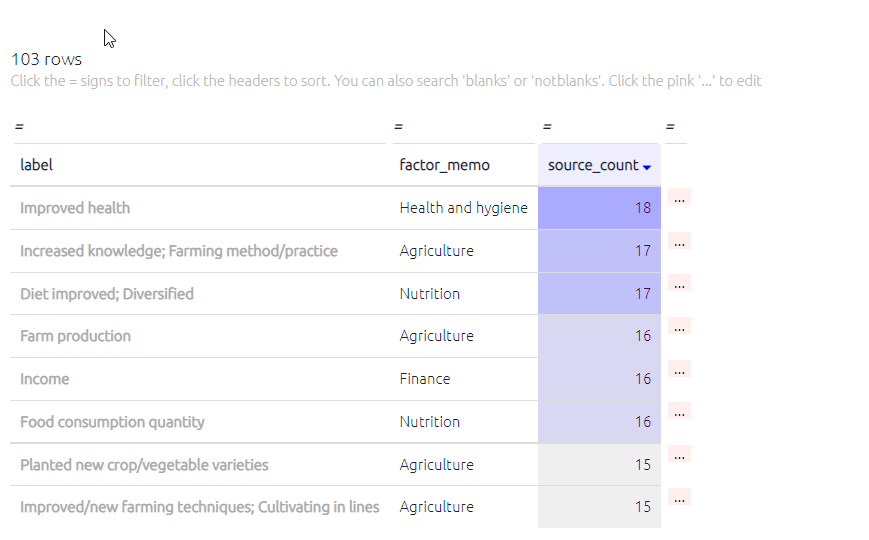Image resolution: width=869 pixels, height=540 pixels.
Task: Open edit dots for Planted new crop row
Action: (x=679, y=456)
